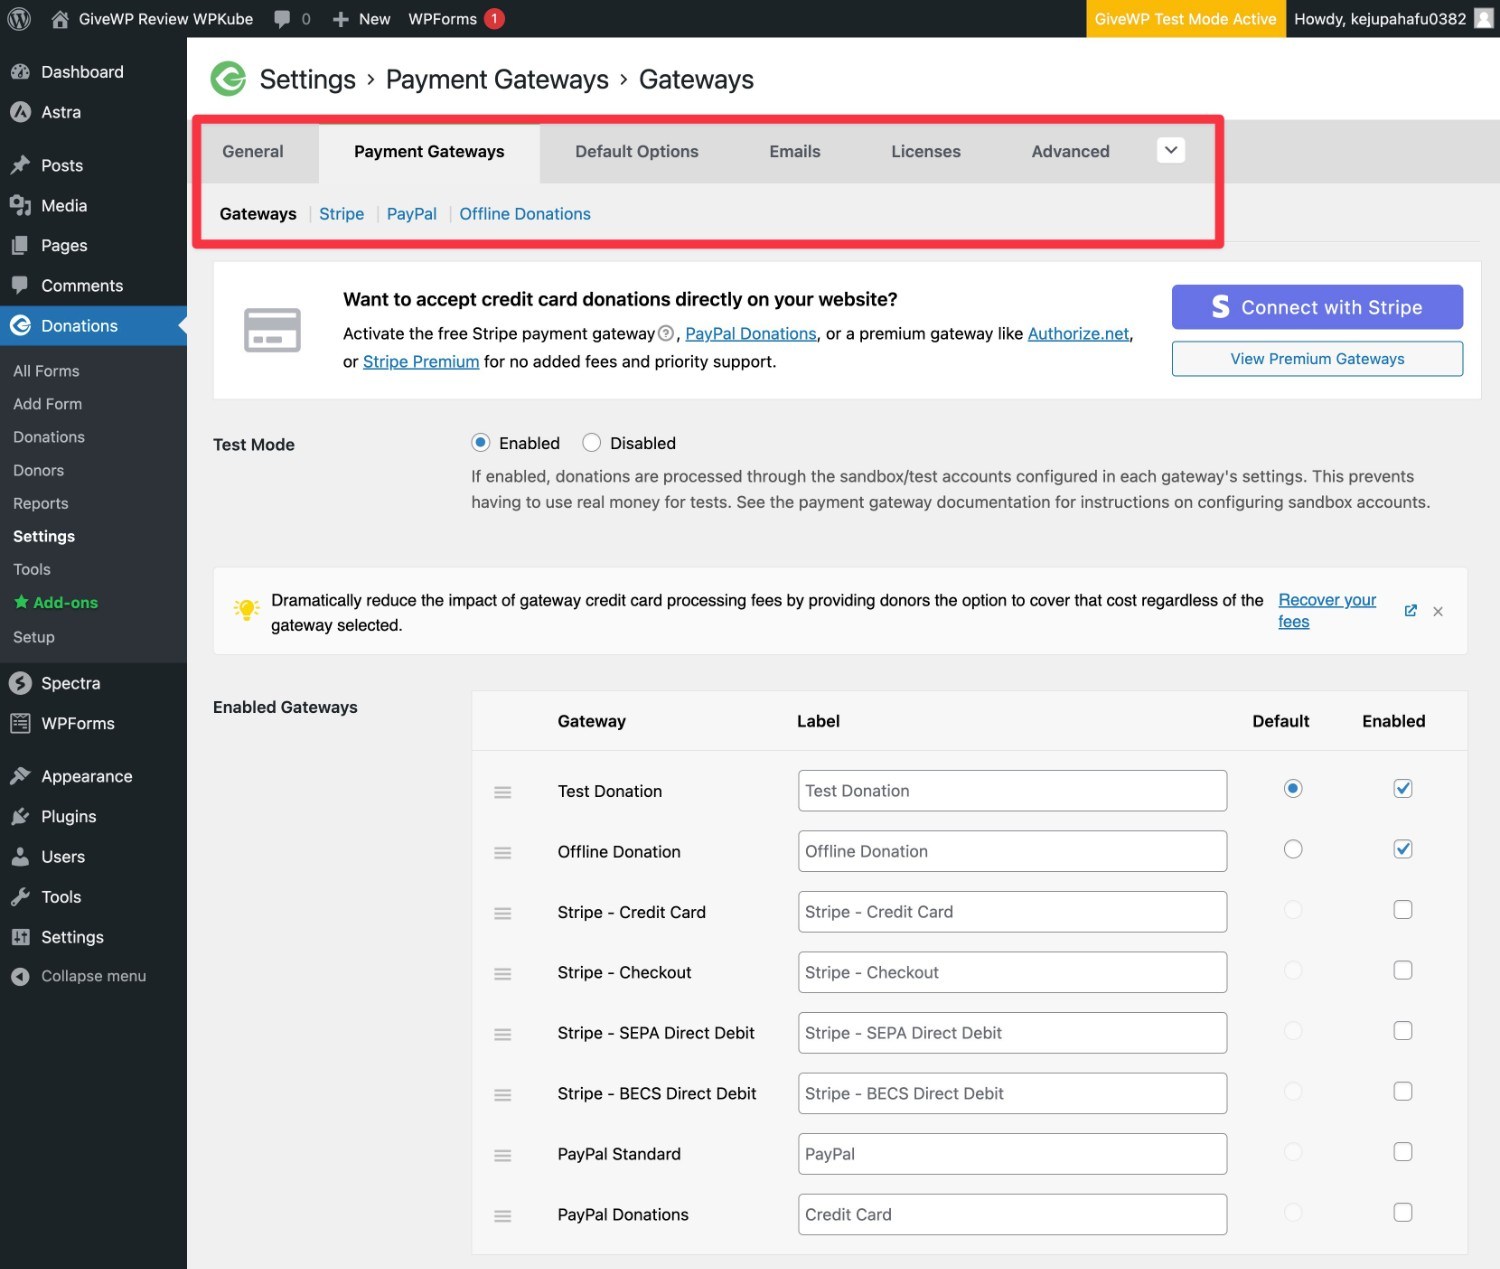Switch to the Default Options tab
The image size is (1500, 1269).
636,151
